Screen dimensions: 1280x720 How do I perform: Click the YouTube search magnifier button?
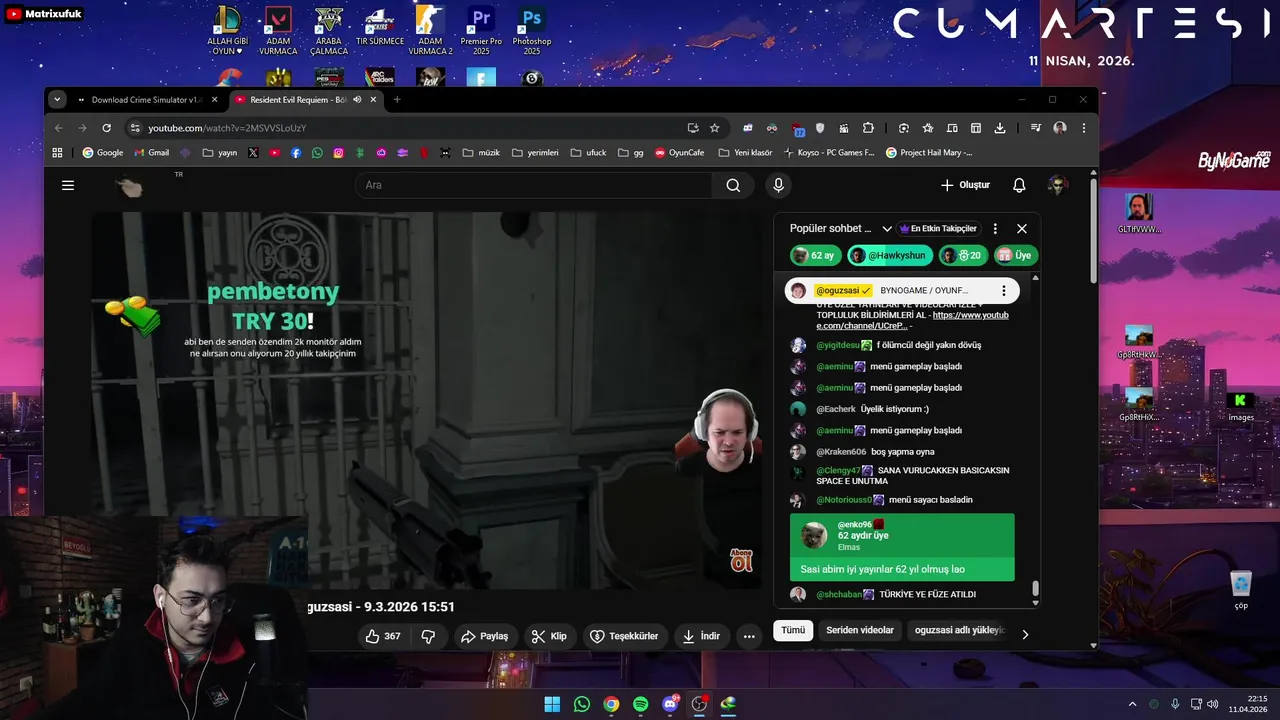click(733, 185)
